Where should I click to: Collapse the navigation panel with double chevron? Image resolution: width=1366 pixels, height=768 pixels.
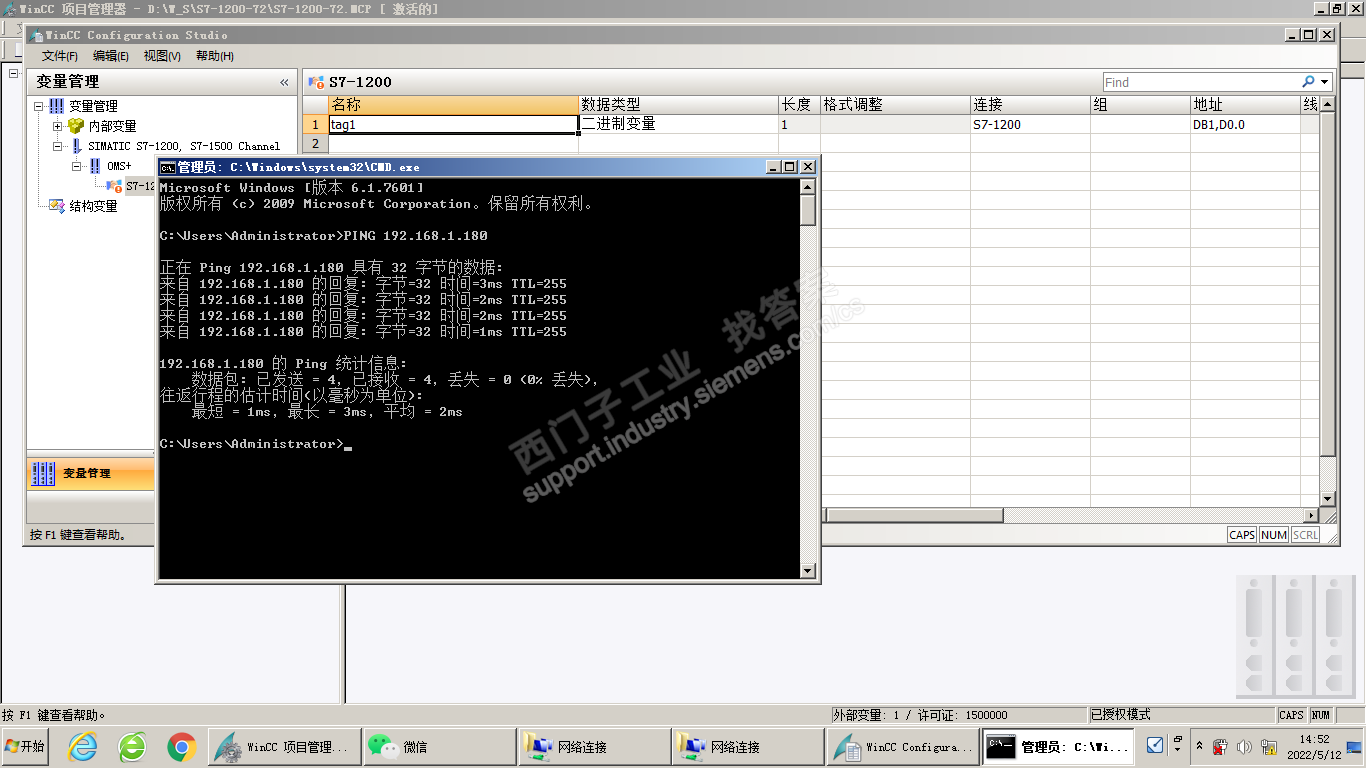coord(284,82)
